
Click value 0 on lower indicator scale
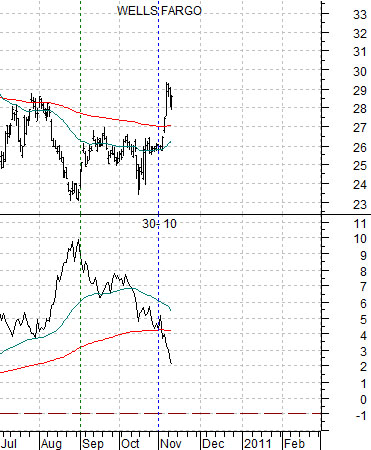[363, 399]
